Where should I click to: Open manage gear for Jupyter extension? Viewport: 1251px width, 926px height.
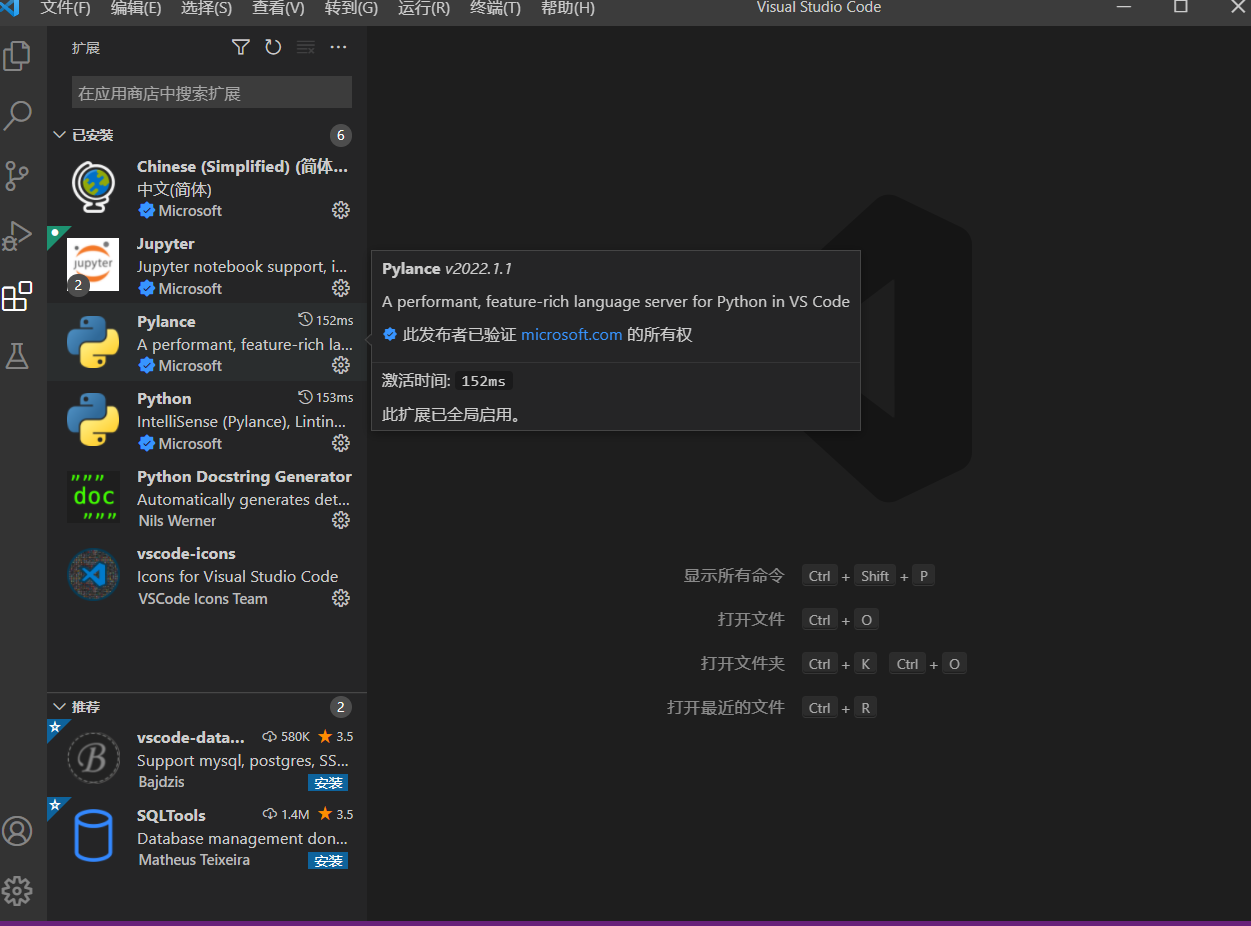341,288
